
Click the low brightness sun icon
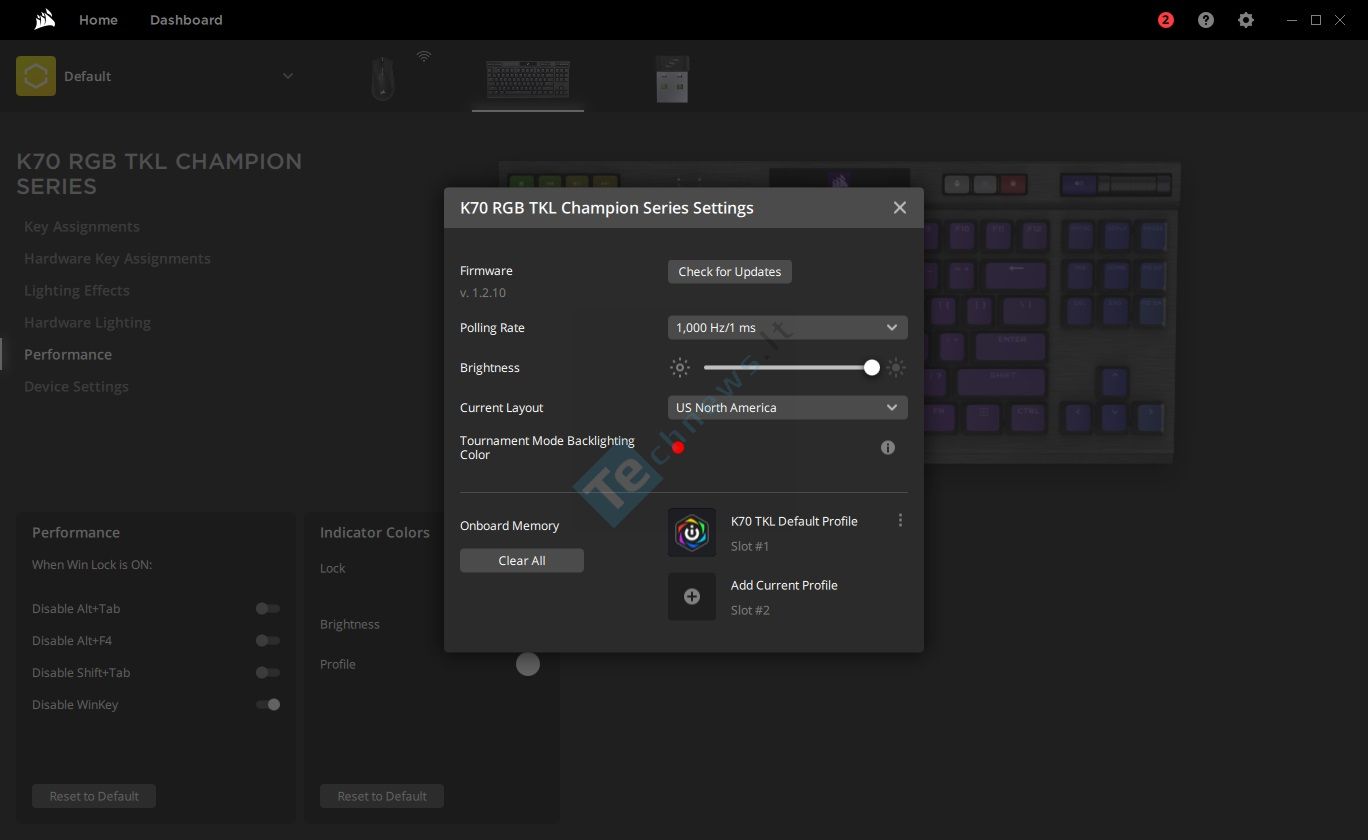tap(680, 368)
